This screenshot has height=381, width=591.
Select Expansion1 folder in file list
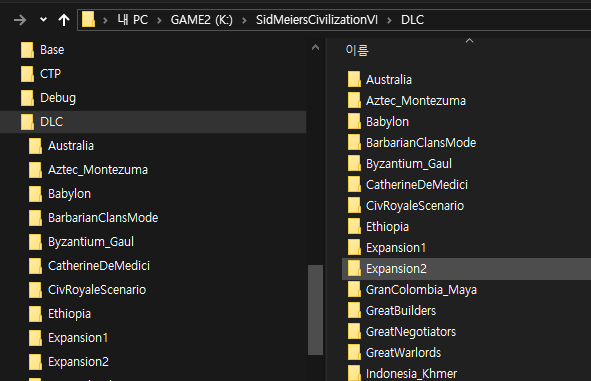pos(396,248)
